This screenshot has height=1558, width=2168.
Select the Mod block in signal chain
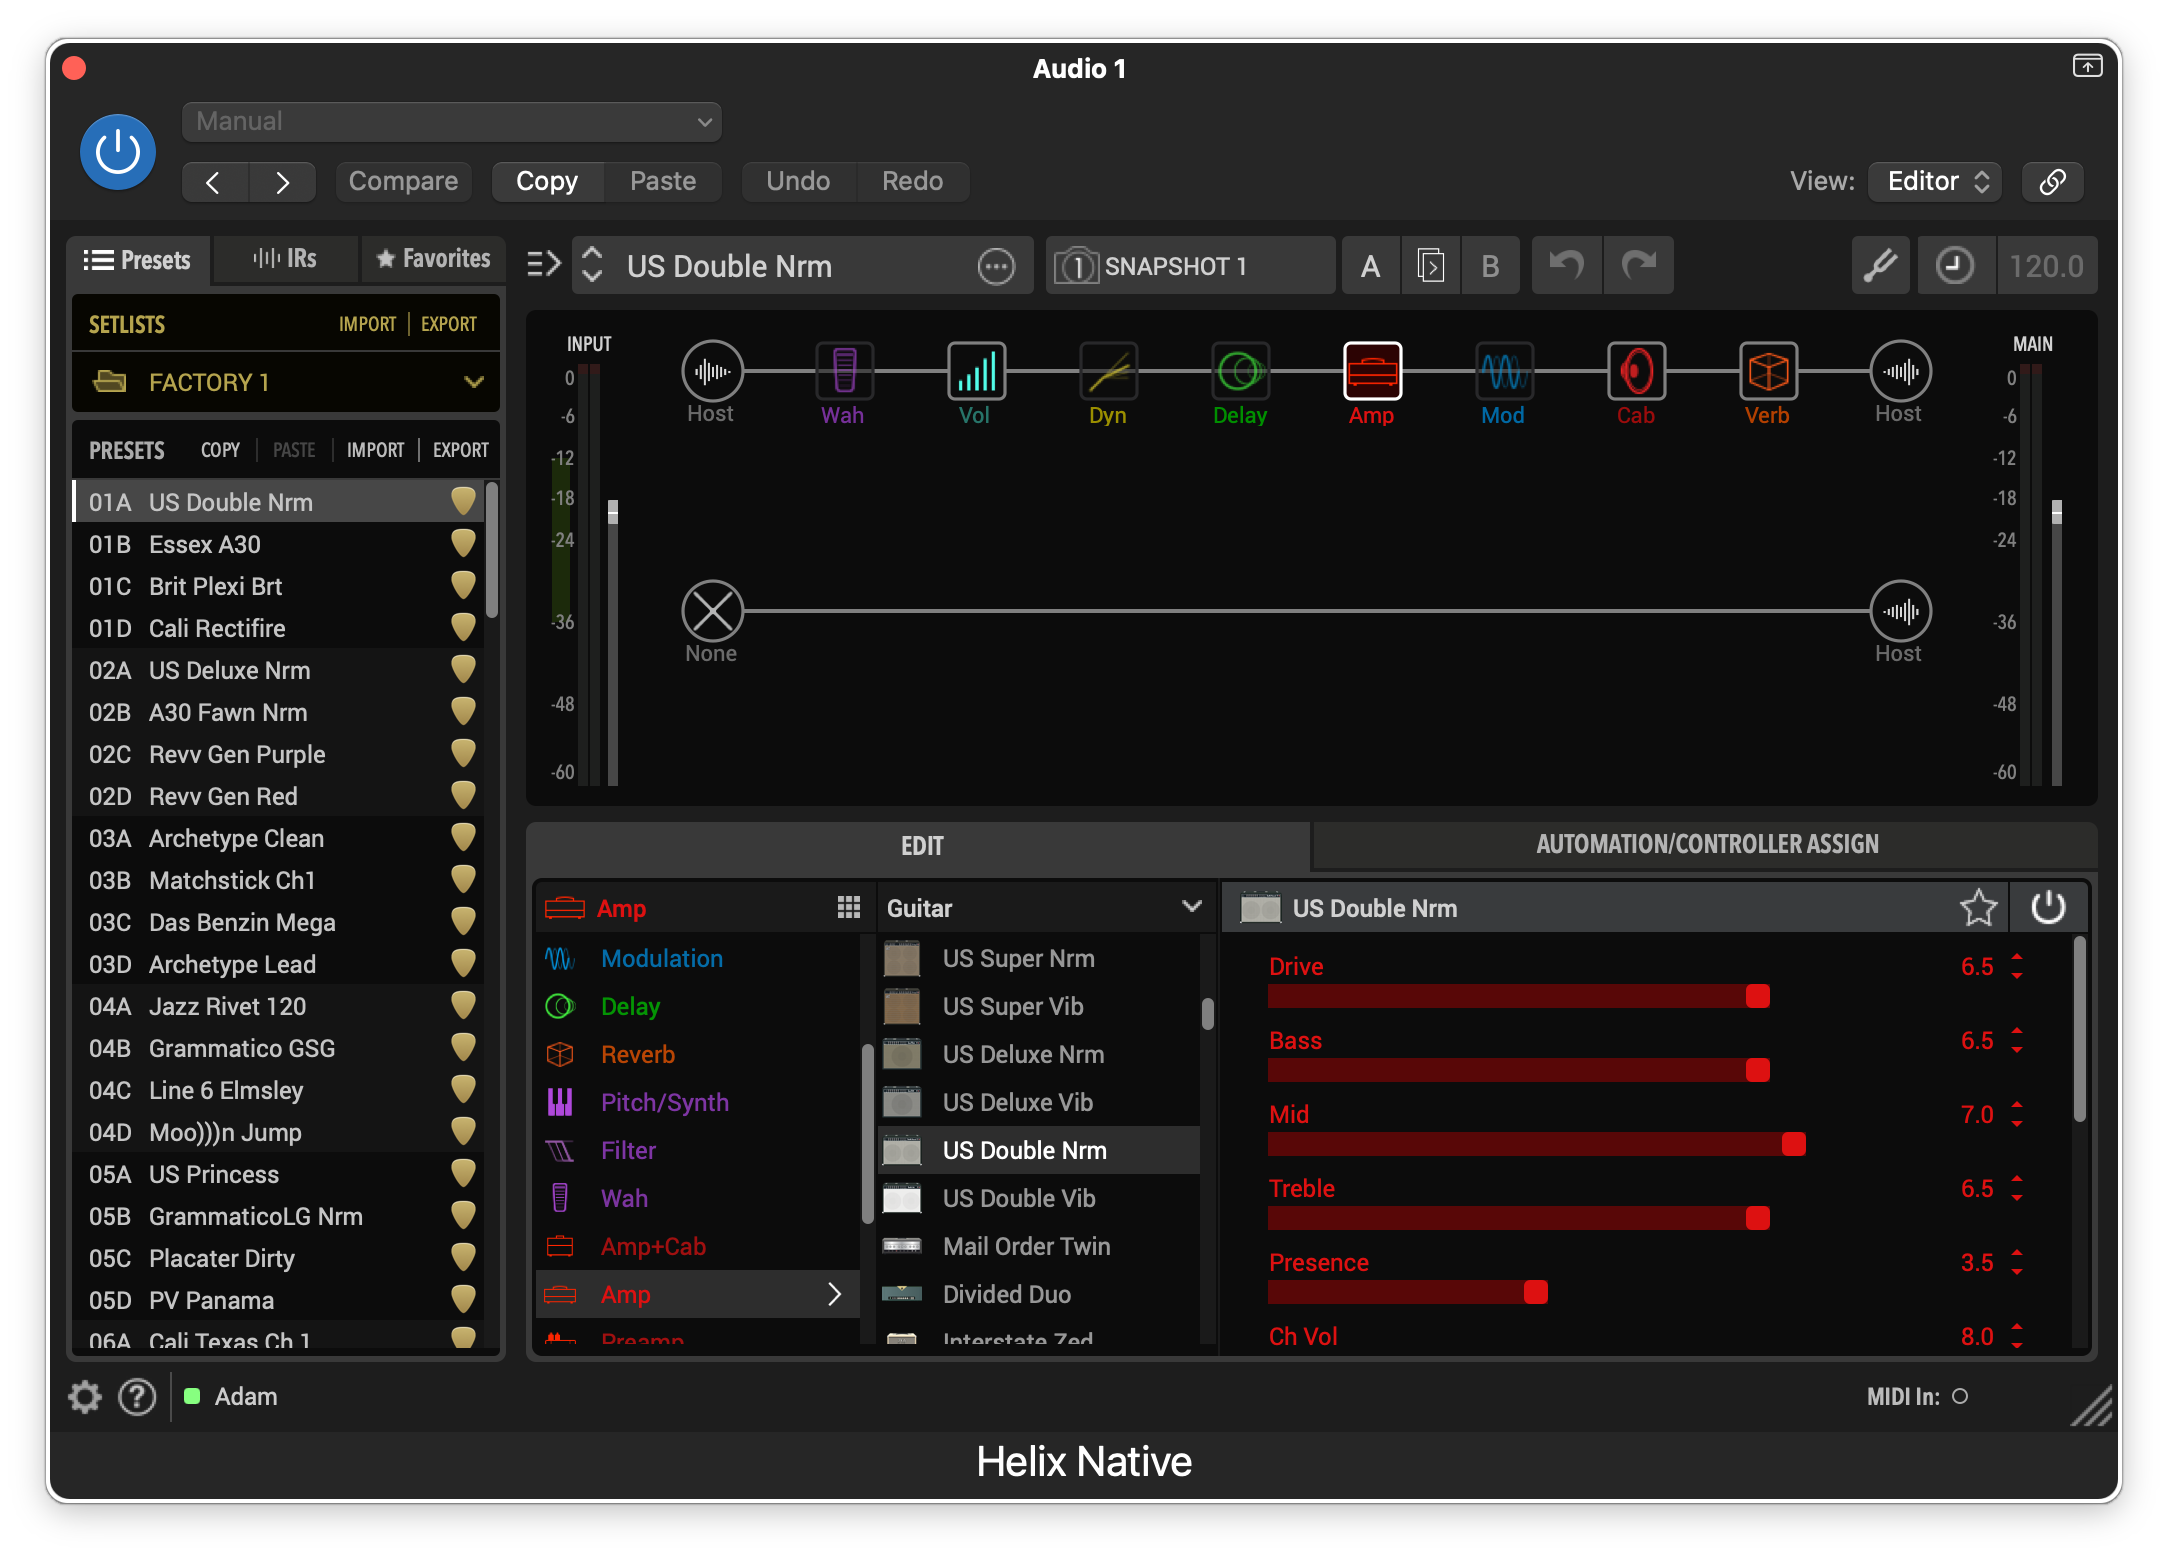pos(1504,371)
